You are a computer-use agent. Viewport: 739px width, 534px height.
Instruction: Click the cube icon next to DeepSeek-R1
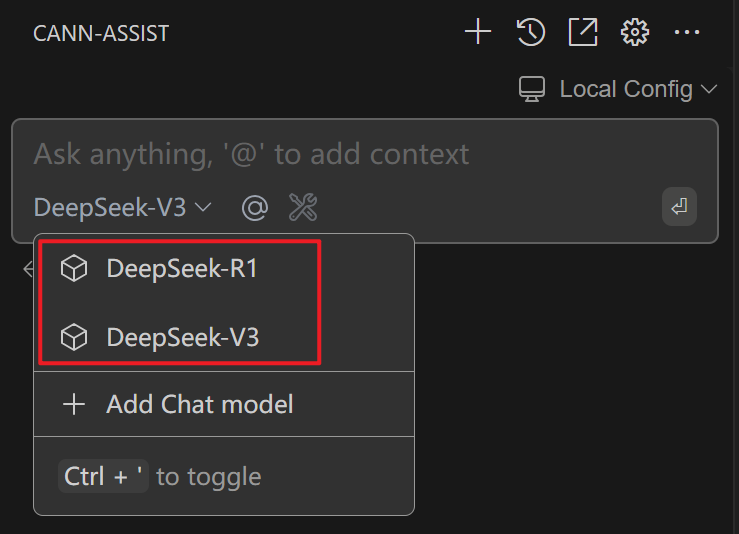point(74,269)
